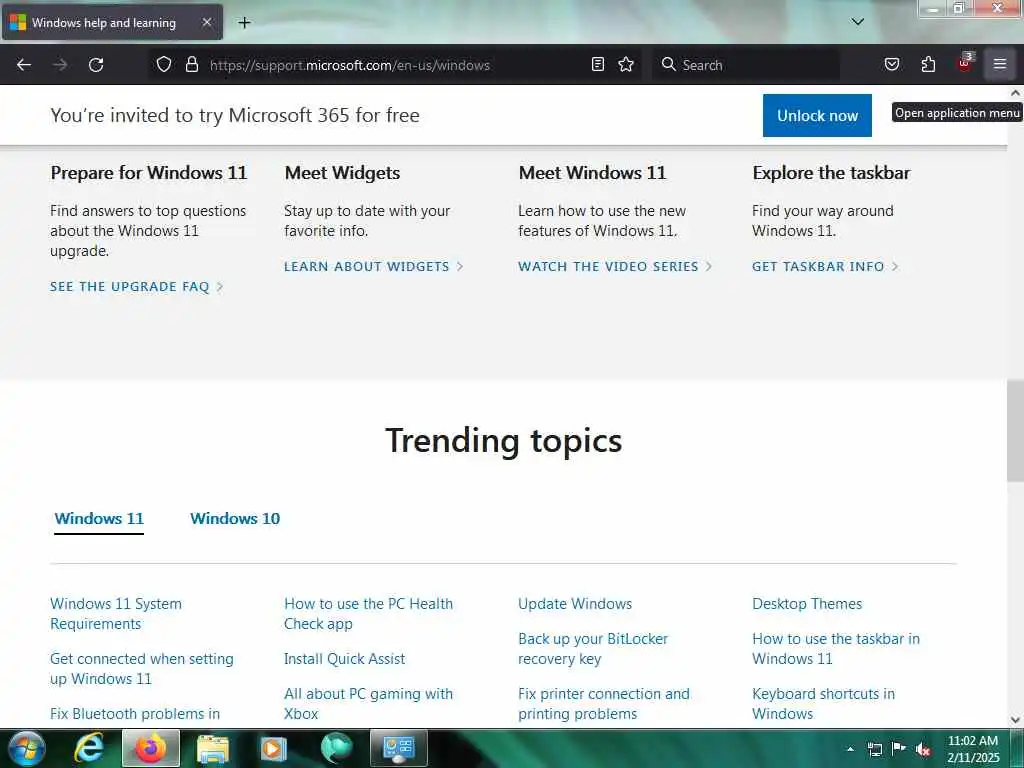The width and height of the screenshot is (1024, 768).
Task: Open the Extensions puzzle icon
Action: point(928,64)
